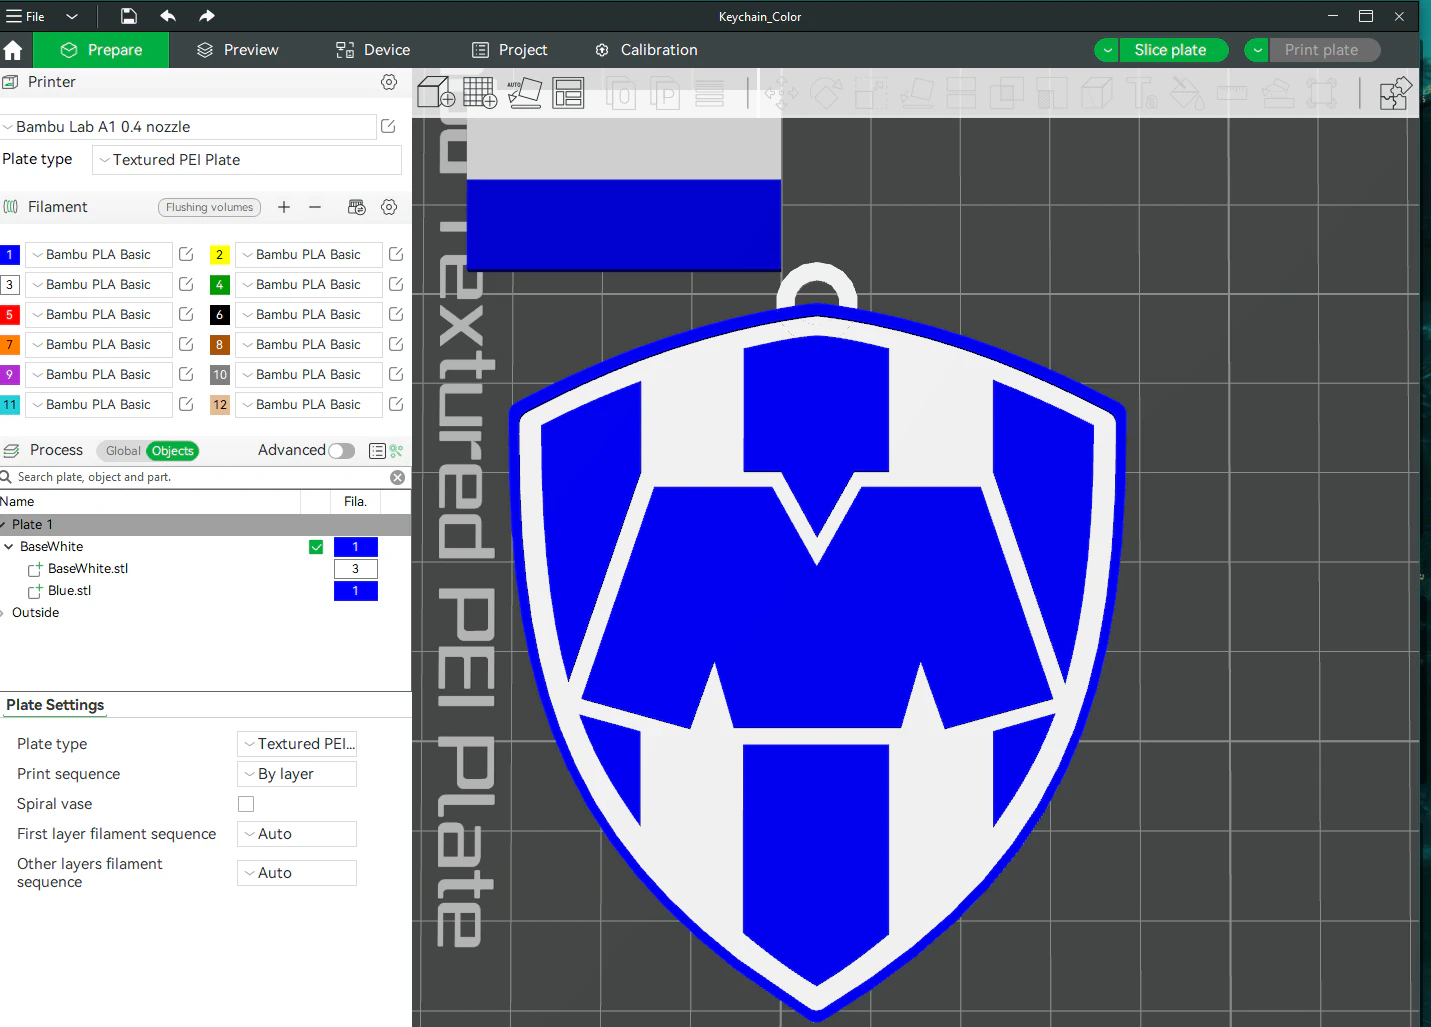This screenshot has height=1027, width=1431.
Task: Edit the Bambu Lab A1 printer preset
Action: [388, 126]
